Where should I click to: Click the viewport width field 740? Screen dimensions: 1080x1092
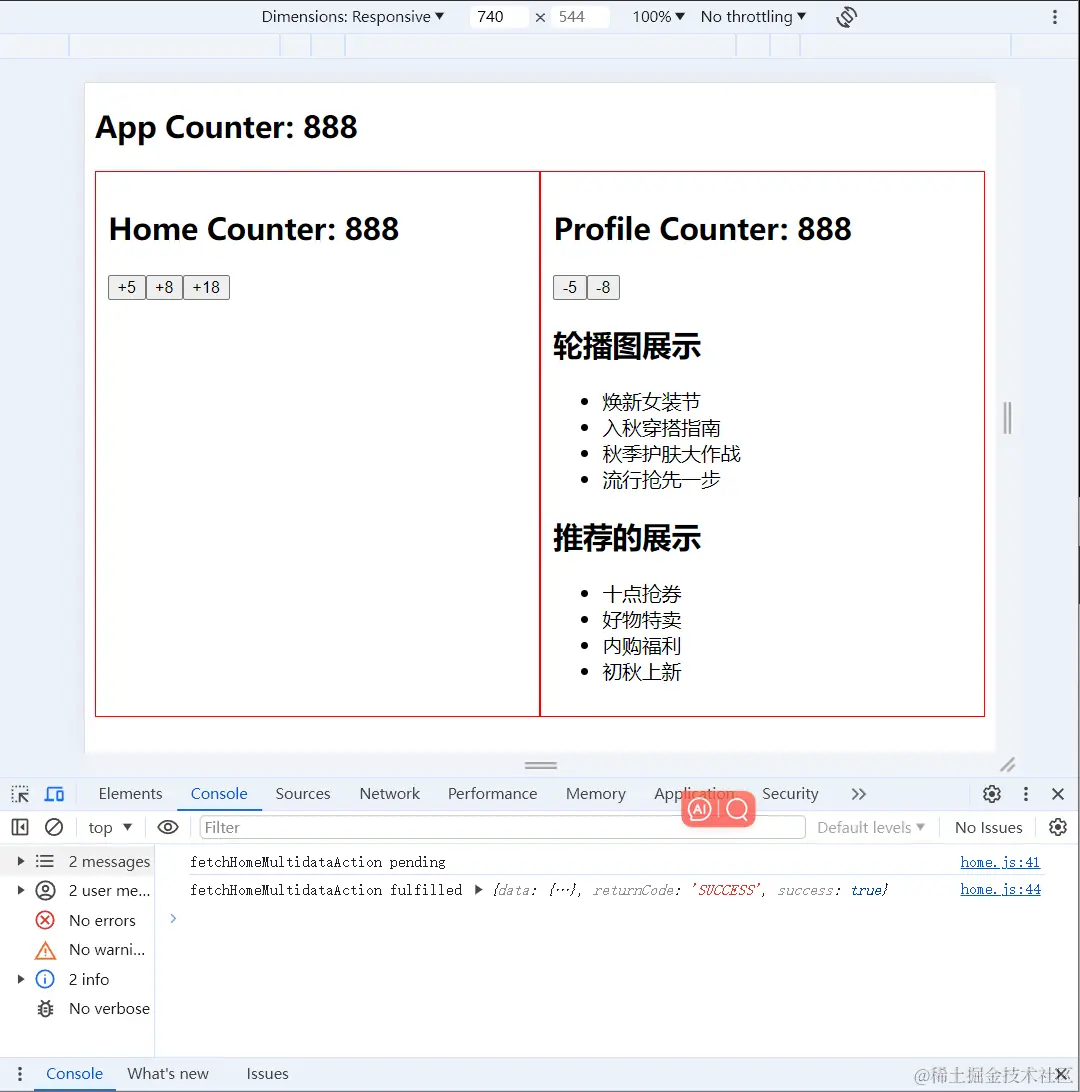click(x=499, y=17)
